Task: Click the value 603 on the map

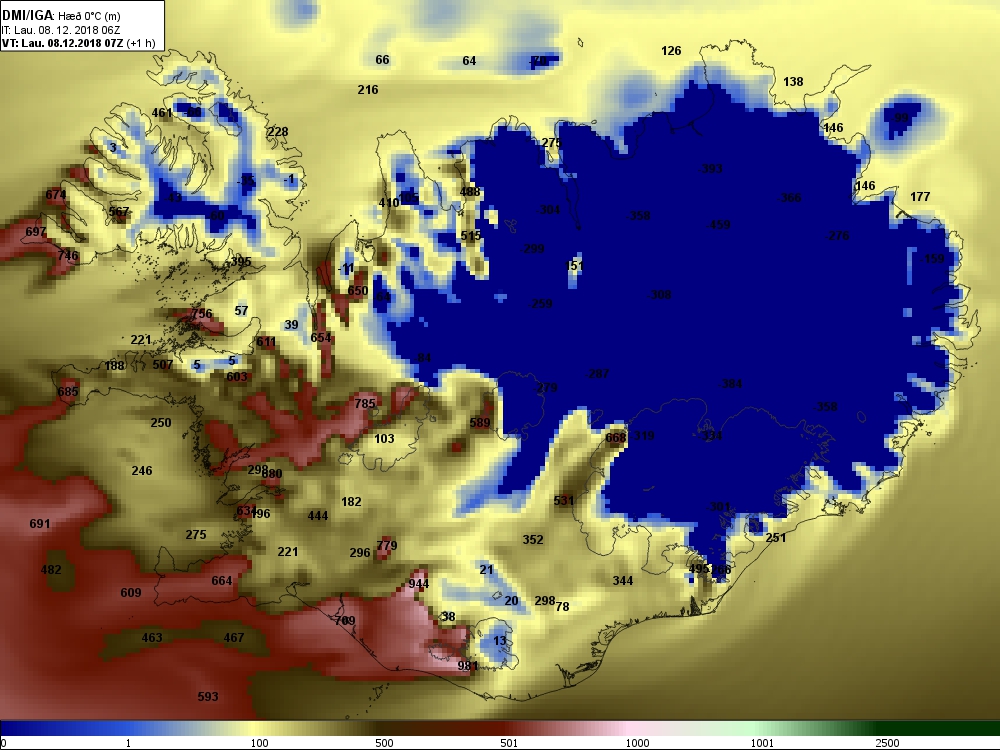Action: point(237,376)
